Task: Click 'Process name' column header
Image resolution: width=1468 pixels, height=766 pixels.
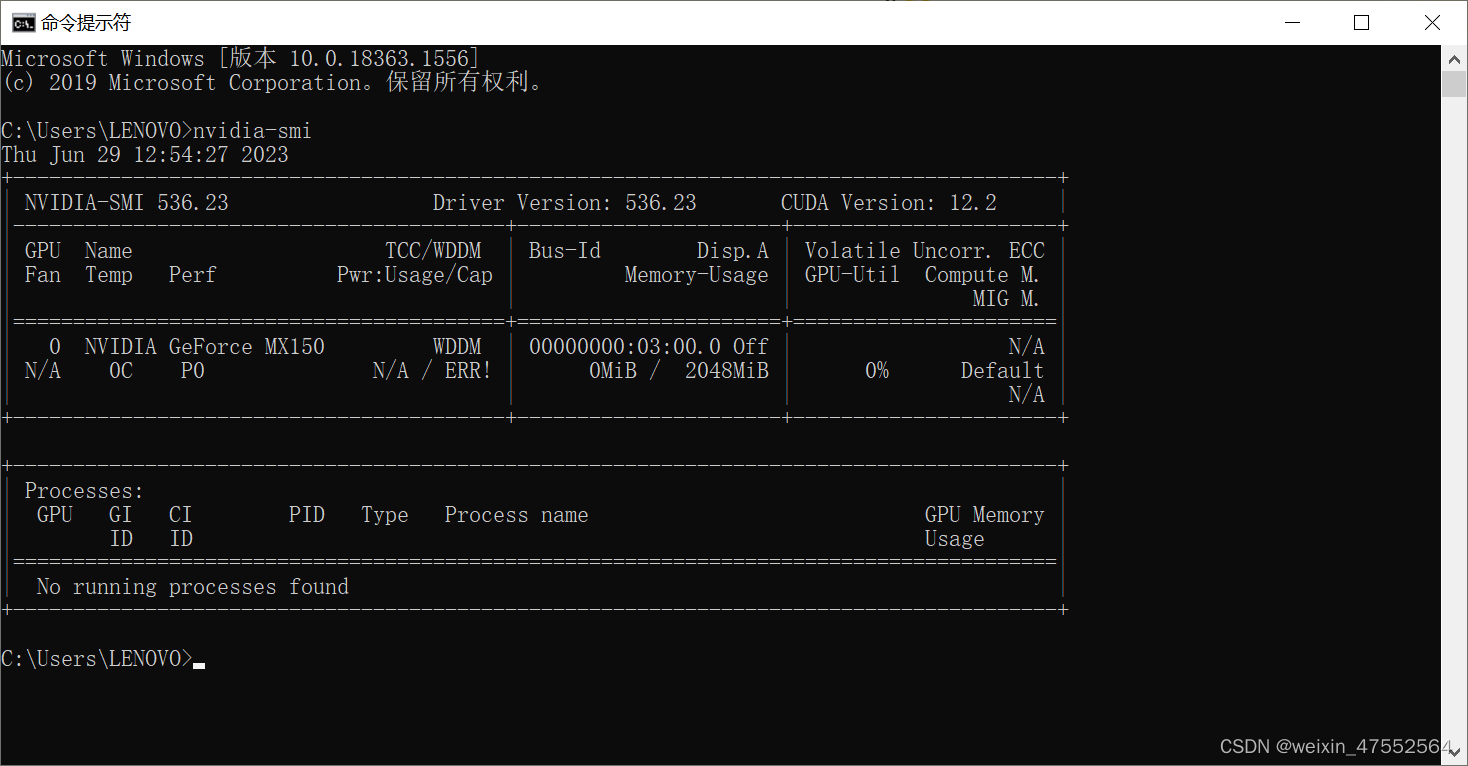Action: click(517, 515)
